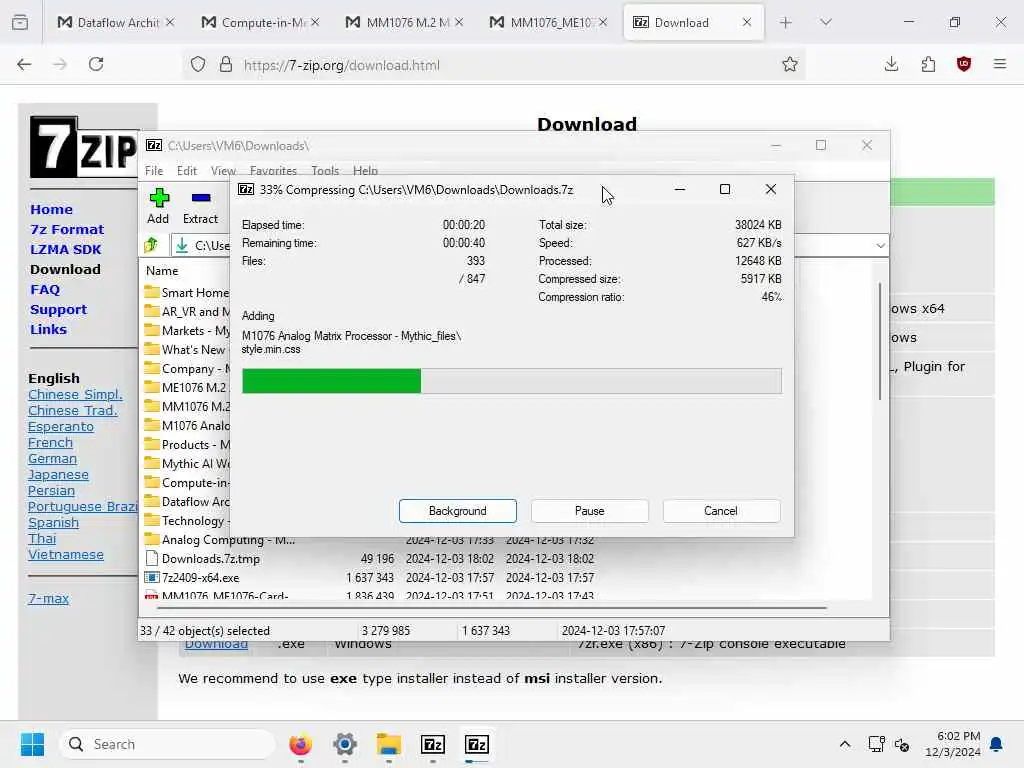Open the Tools menu in 7-Zip
This screenshot has width=1024, height=768.
point(325,170)
